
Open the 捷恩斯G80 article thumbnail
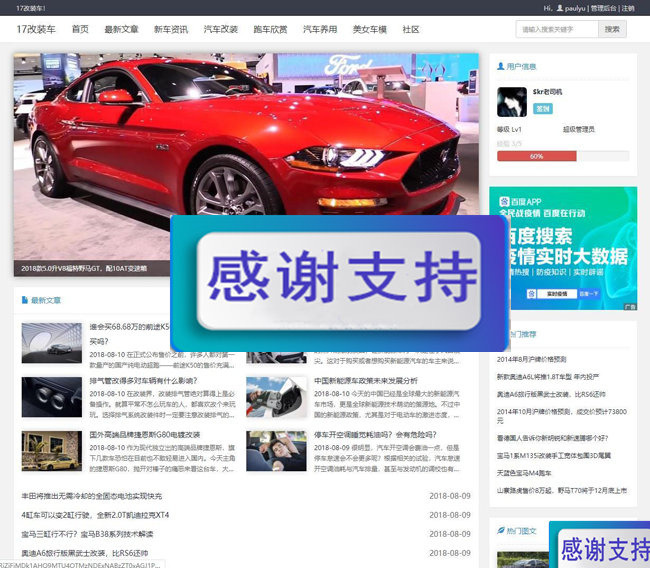pyautogui.click(x=51, y=451)
